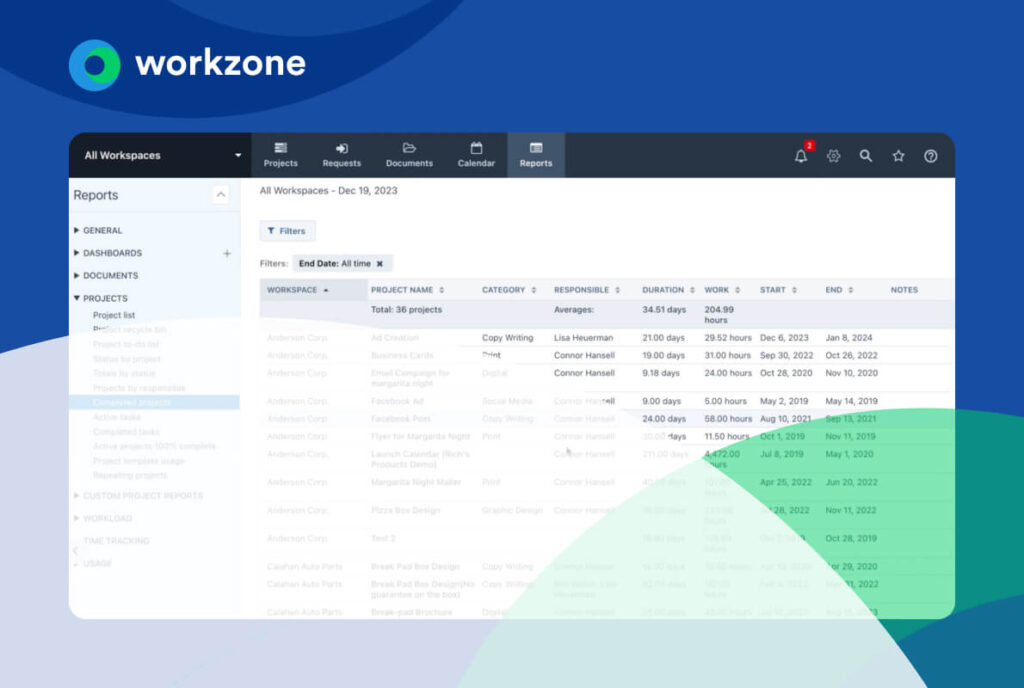Sort the table by Category
This screenshot has height=688, width=1024.
[509, 290]
